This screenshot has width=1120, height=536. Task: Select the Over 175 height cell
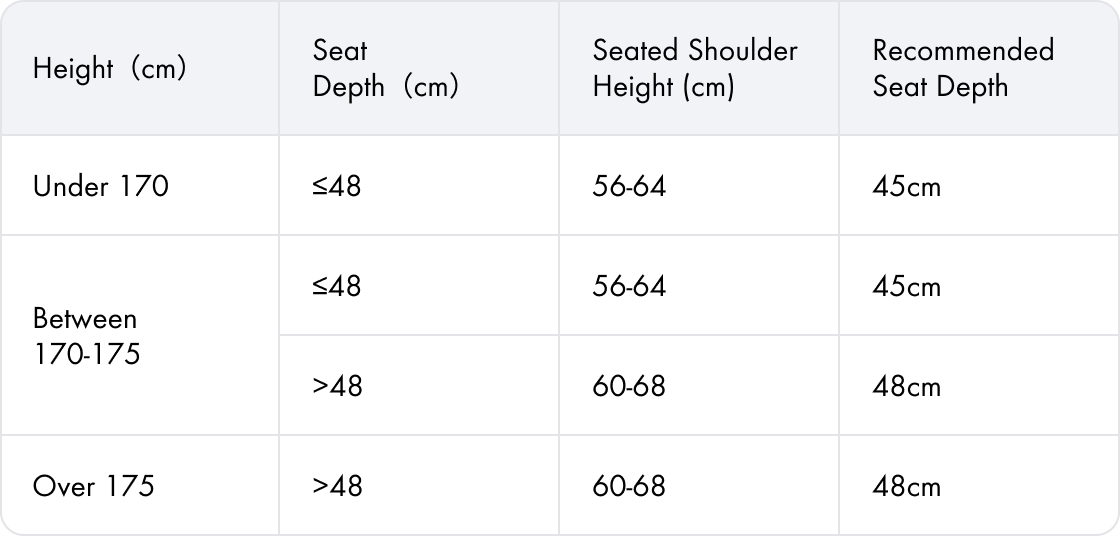click(x=94, y=487)
